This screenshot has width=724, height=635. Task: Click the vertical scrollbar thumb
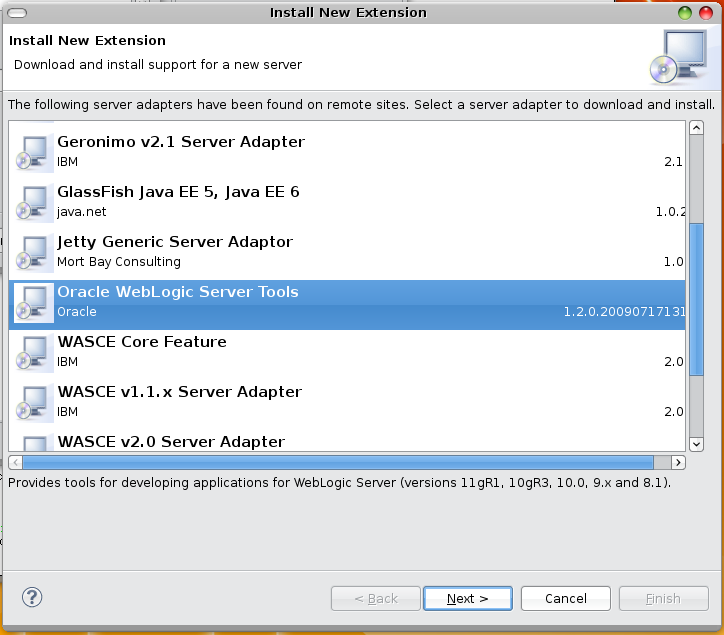point(696,299)
